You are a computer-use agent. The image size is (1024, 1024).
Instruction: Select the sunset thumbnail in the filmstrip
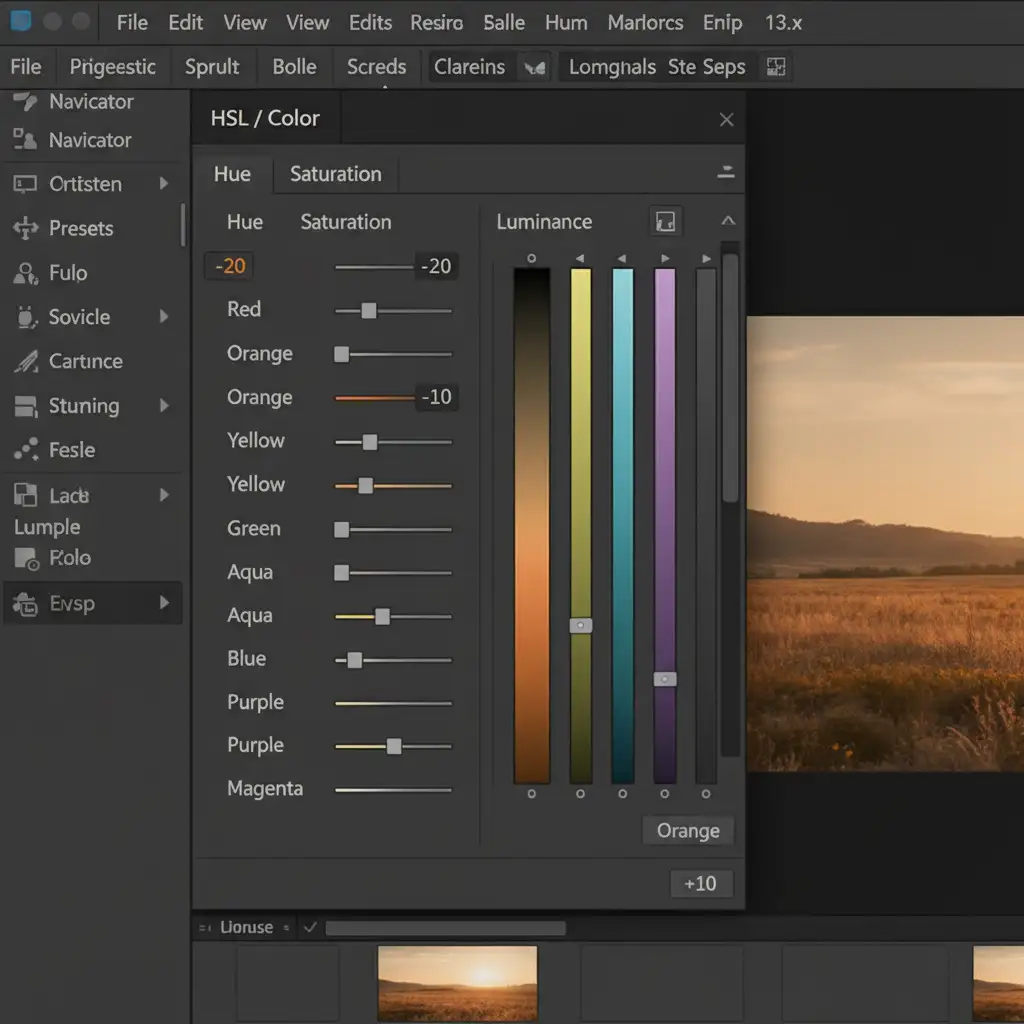click(457, 984)
